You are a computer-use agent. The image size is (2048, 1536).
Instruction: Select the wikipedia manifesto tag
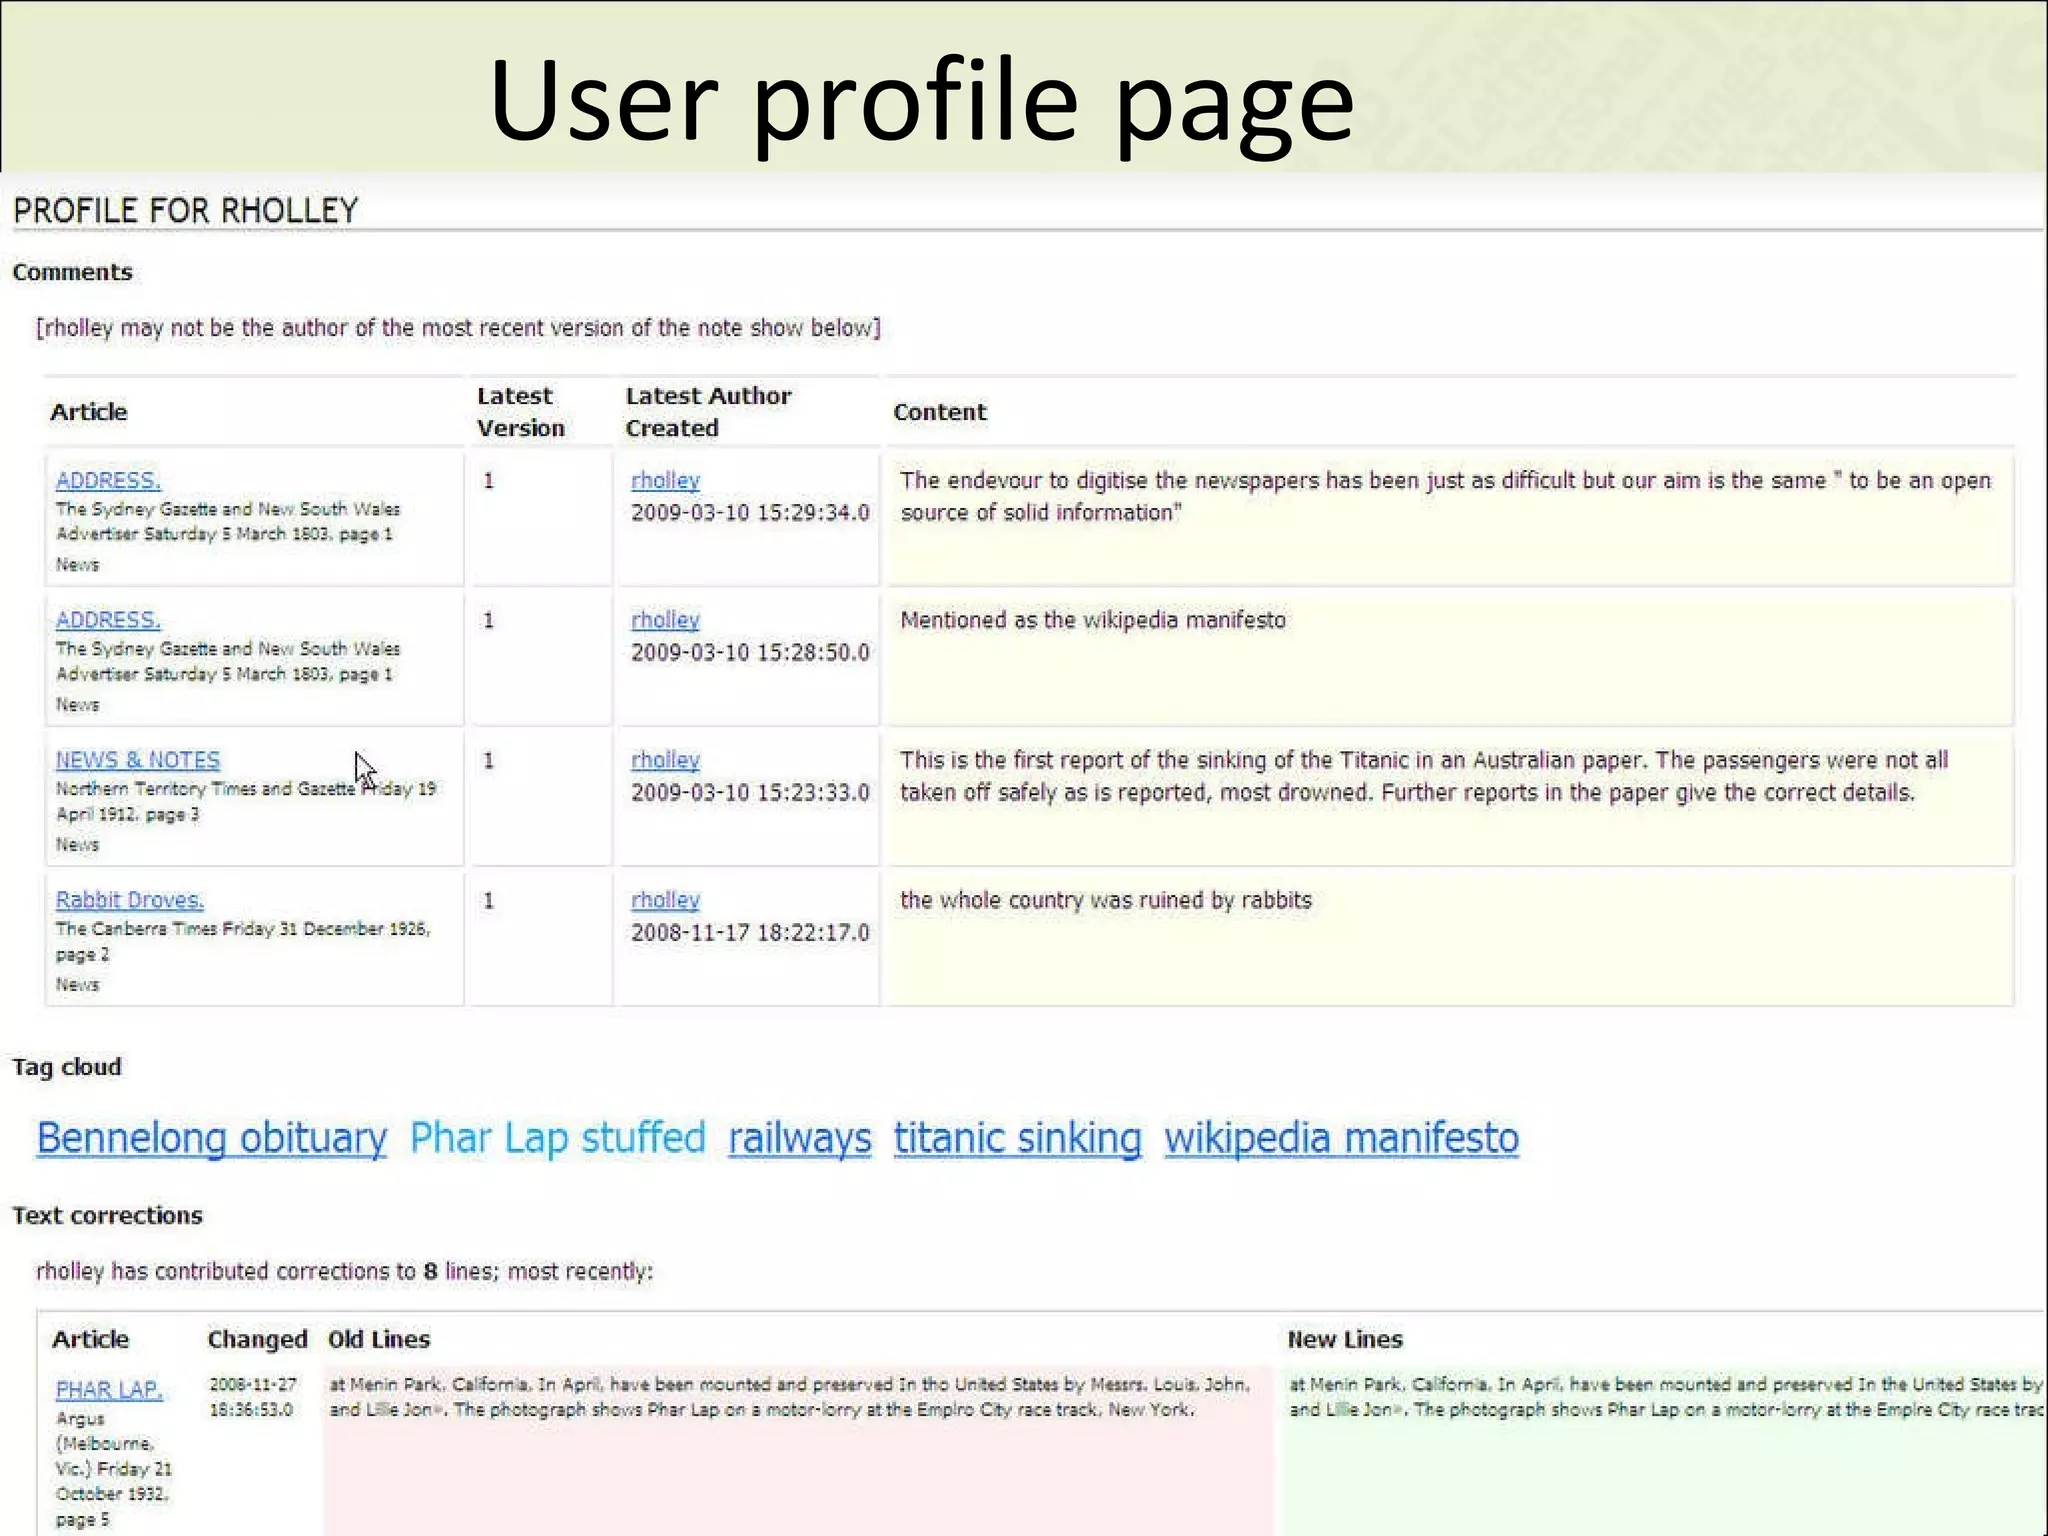[1342, 1139]
